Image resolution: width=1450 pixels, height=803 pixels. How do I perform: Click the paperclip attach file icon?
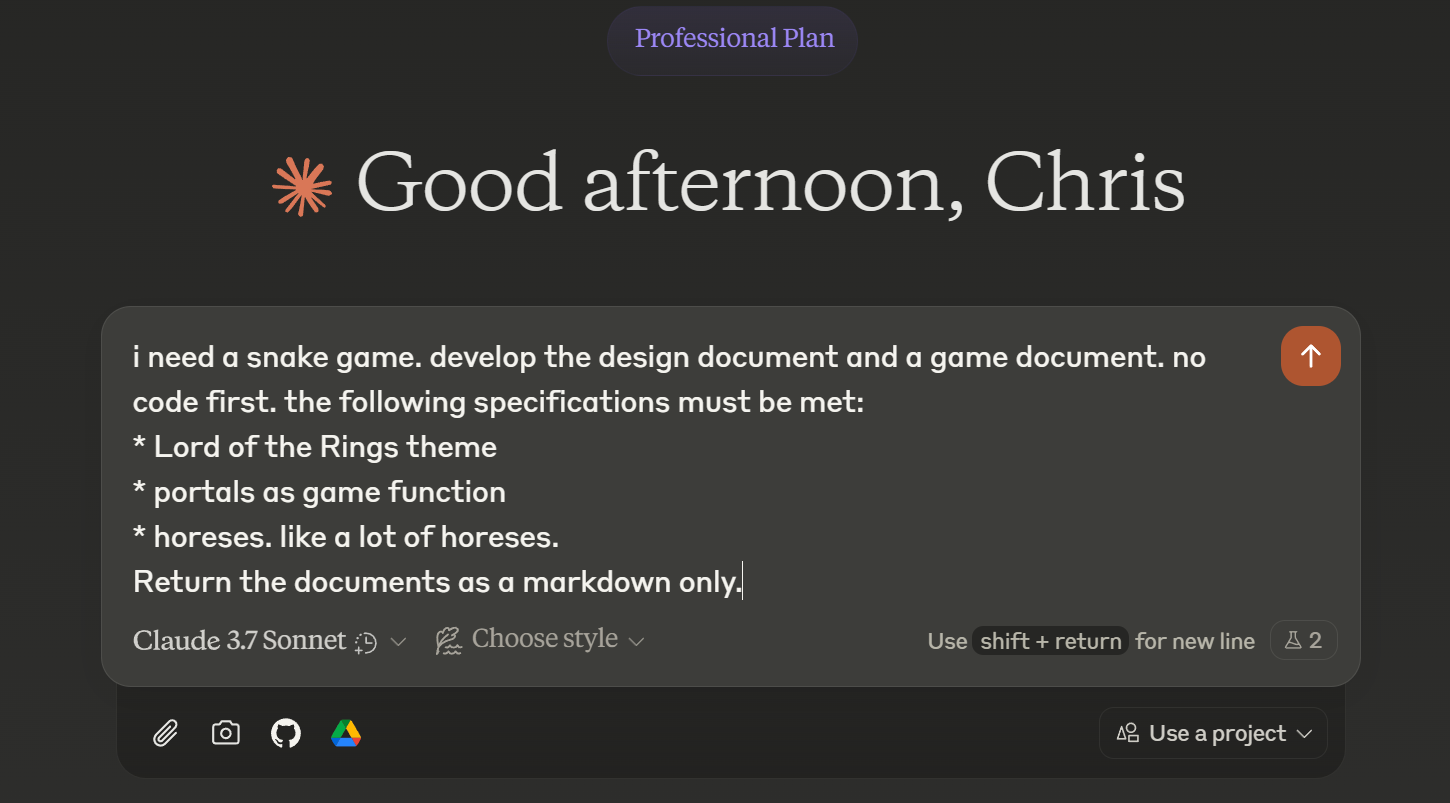coord(165,733)
